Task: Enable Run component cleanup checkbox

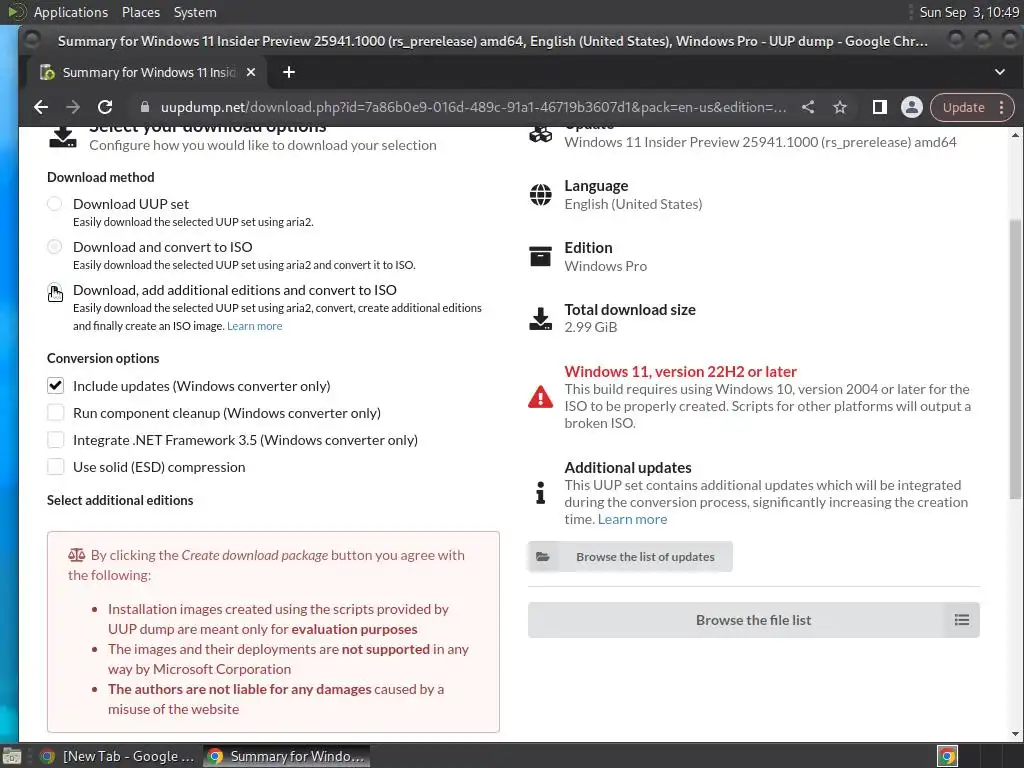Action: (x=56, y=413)
